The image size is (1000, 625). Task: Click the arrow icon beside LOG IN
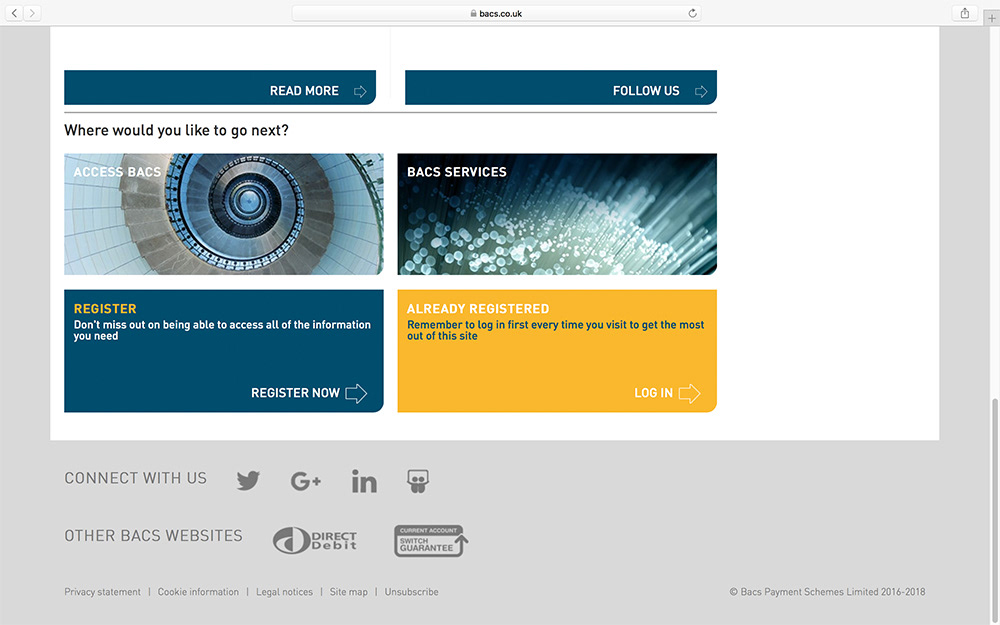[689, 393]
